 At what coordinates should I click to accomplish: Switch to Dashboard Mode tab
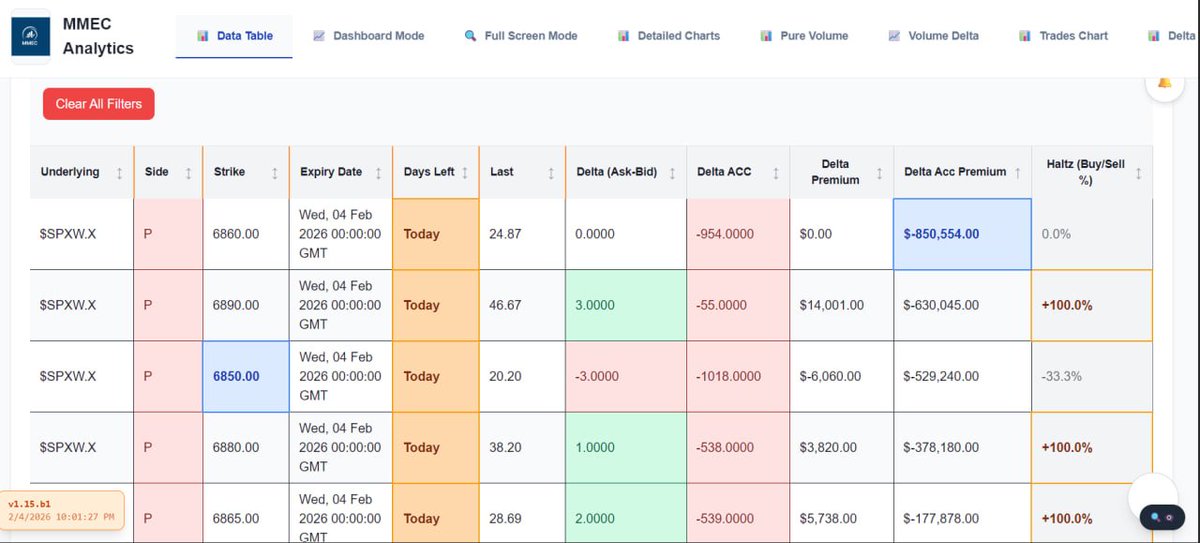click(368, 36)
